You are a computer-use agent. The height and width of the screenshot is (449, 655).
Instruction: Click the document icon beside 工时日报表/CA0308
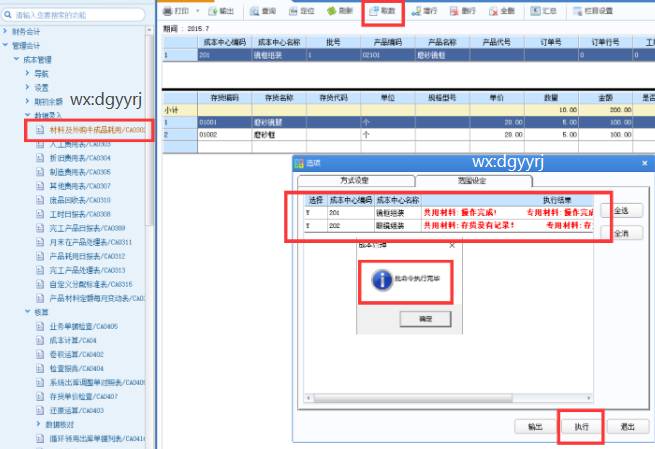pos(40,214)
